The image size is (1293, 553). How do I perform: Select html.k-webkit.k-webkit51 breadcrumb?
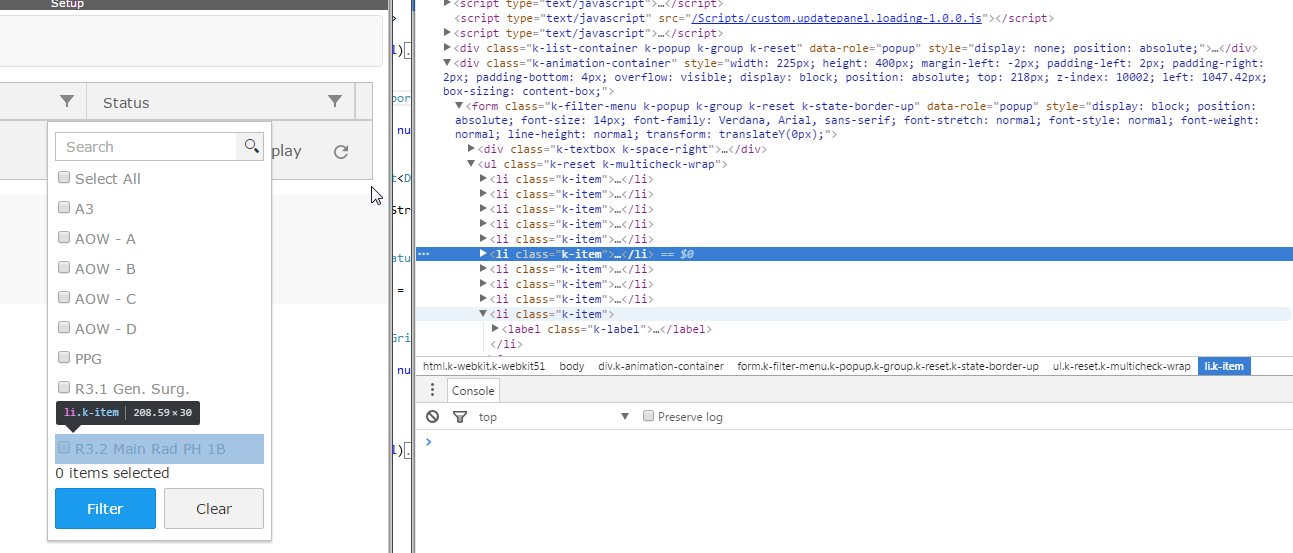pos(484,366)
